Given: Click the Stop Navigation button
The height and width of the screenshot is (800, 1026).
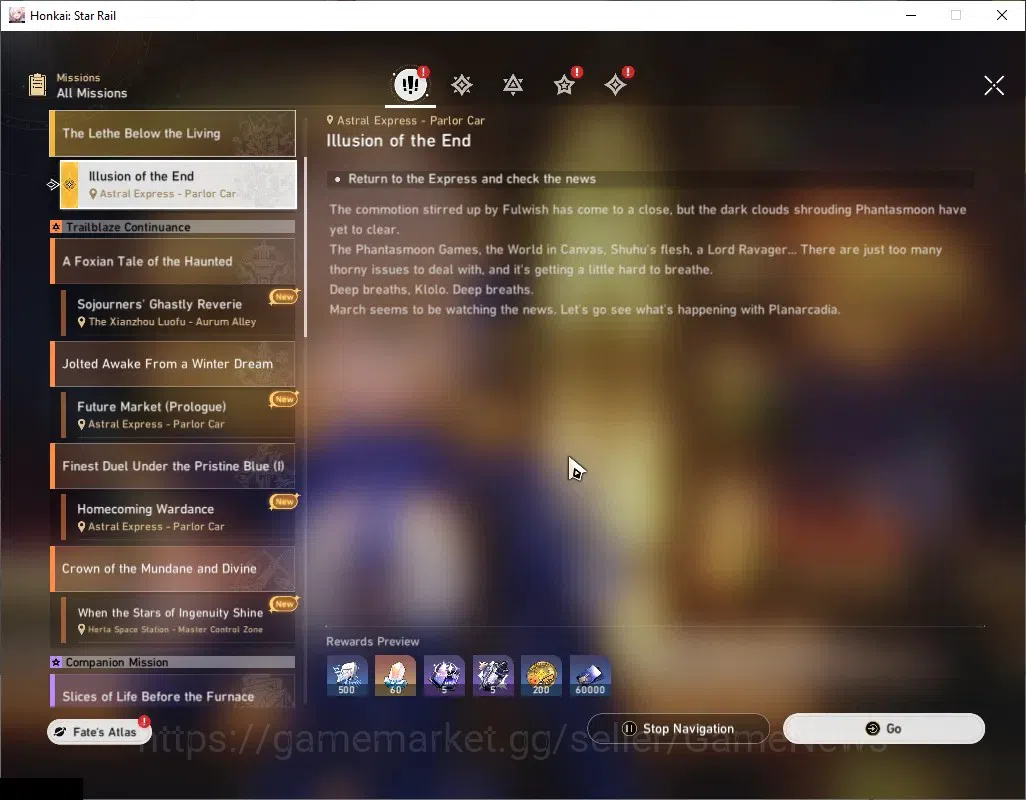Looking at the screenshot, I should tap(678, 729).
